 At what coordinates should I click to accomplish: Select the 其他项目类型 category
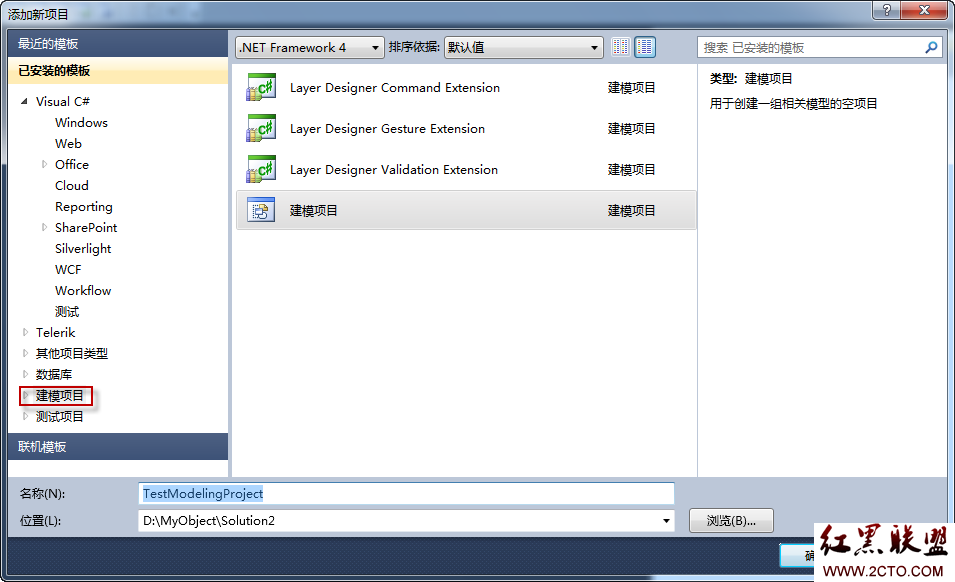[x=72, y=353]
